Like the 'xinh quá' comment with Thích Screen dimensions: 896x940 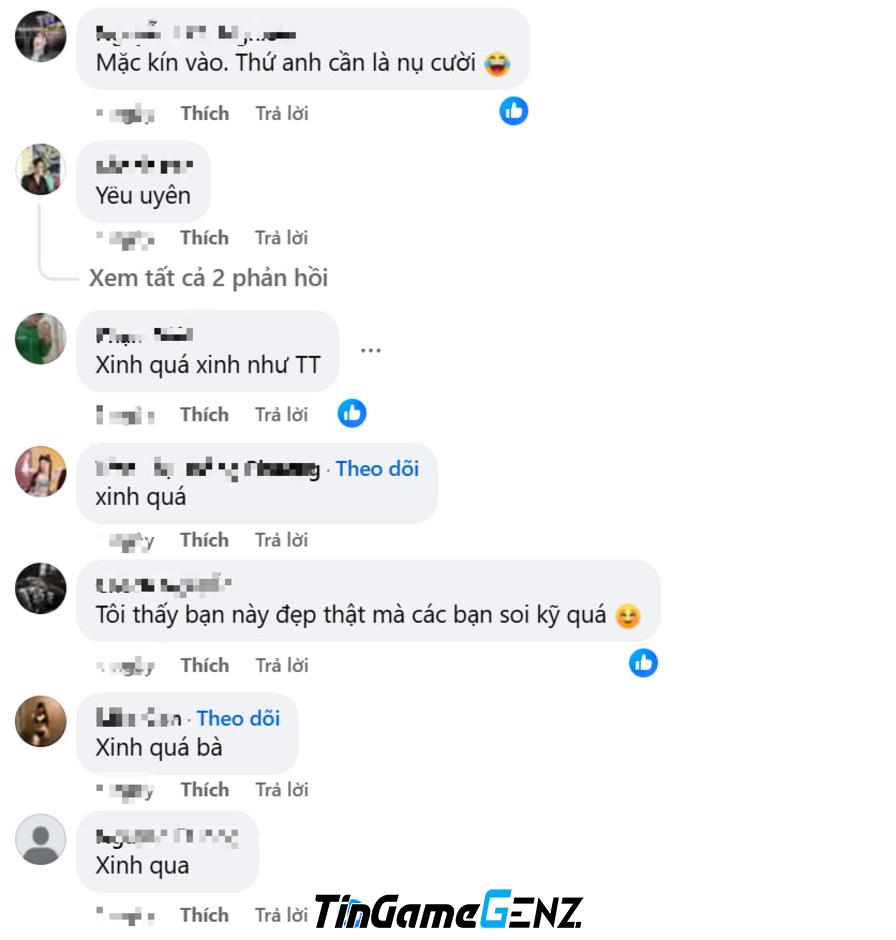coord(204,540)
